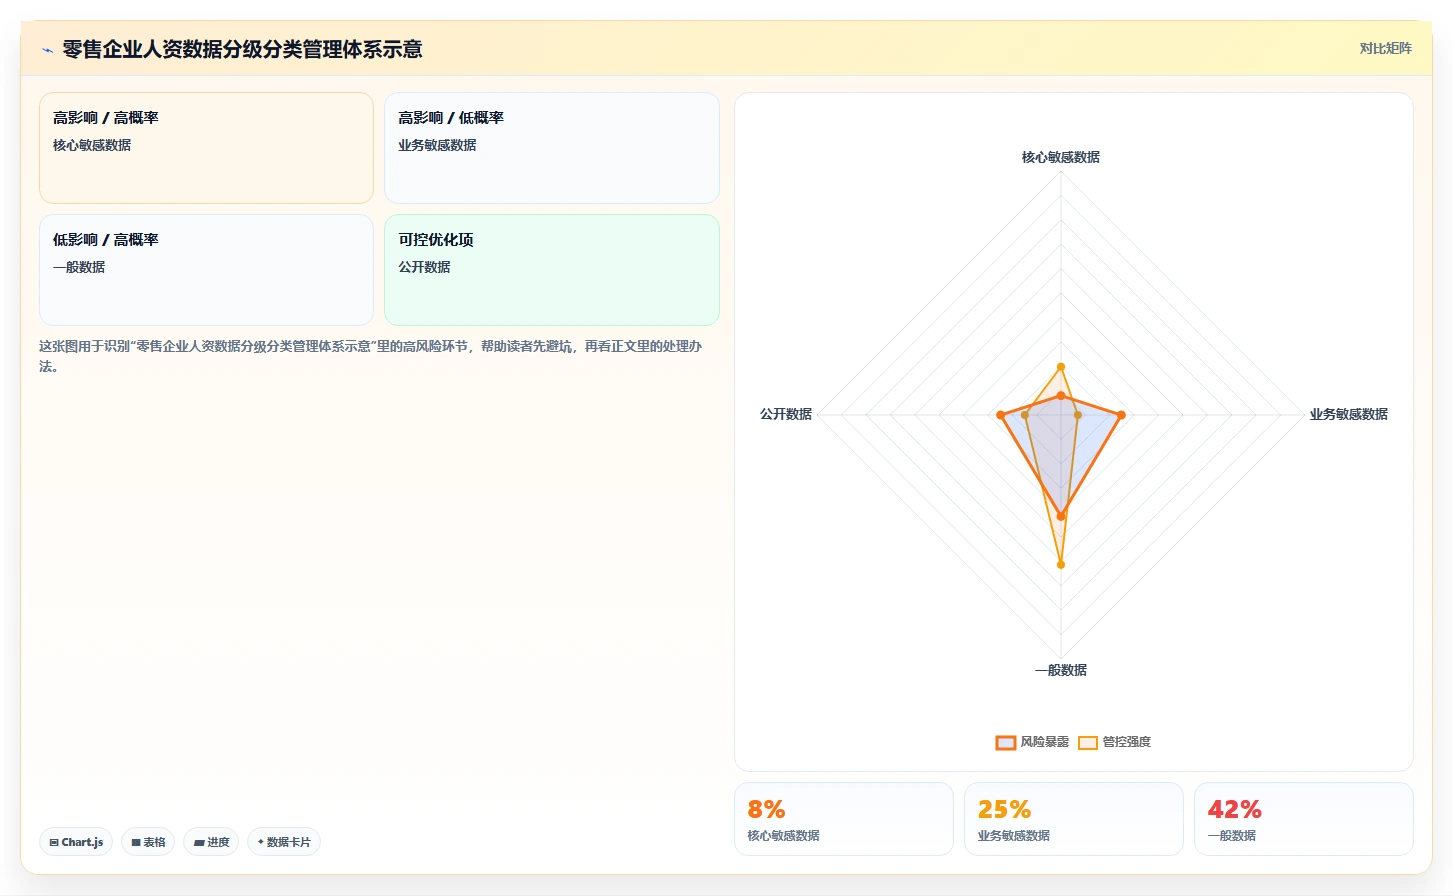Click the 风险暴露 legend label
Screen dimensions: 1453x896
1044,742
